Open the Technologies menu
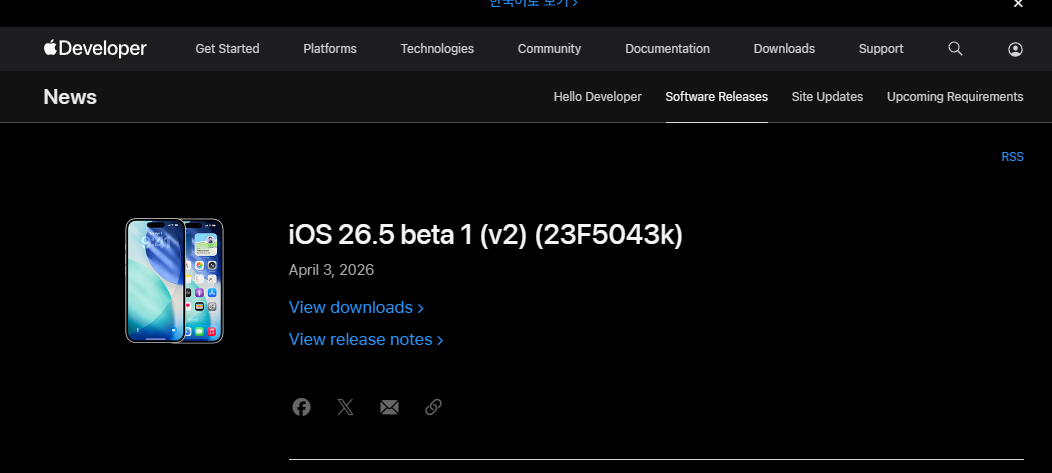Image resolution: width=1052 pixels, height=473 pixels. pyautogui.click(x=437, y=49)
